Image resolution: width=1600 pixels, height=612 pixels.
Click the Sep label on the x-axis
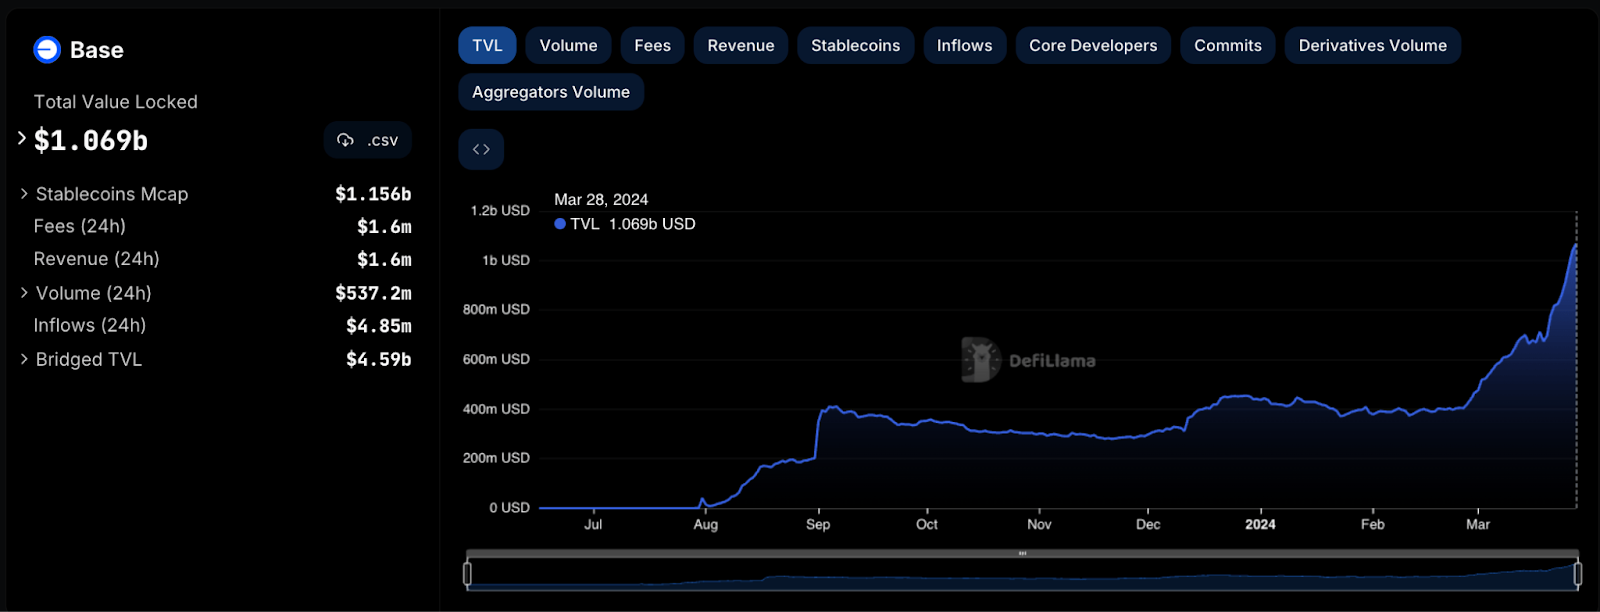click(818, 524)
